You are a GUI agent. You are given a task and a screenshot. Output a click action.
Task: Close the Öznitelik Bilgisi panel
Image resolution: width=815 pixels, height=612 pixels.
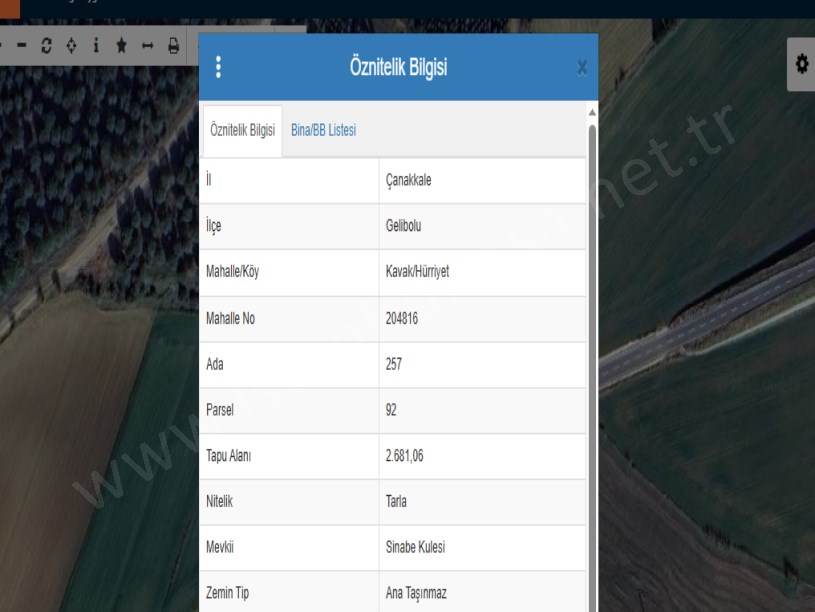tap(582, 68)
